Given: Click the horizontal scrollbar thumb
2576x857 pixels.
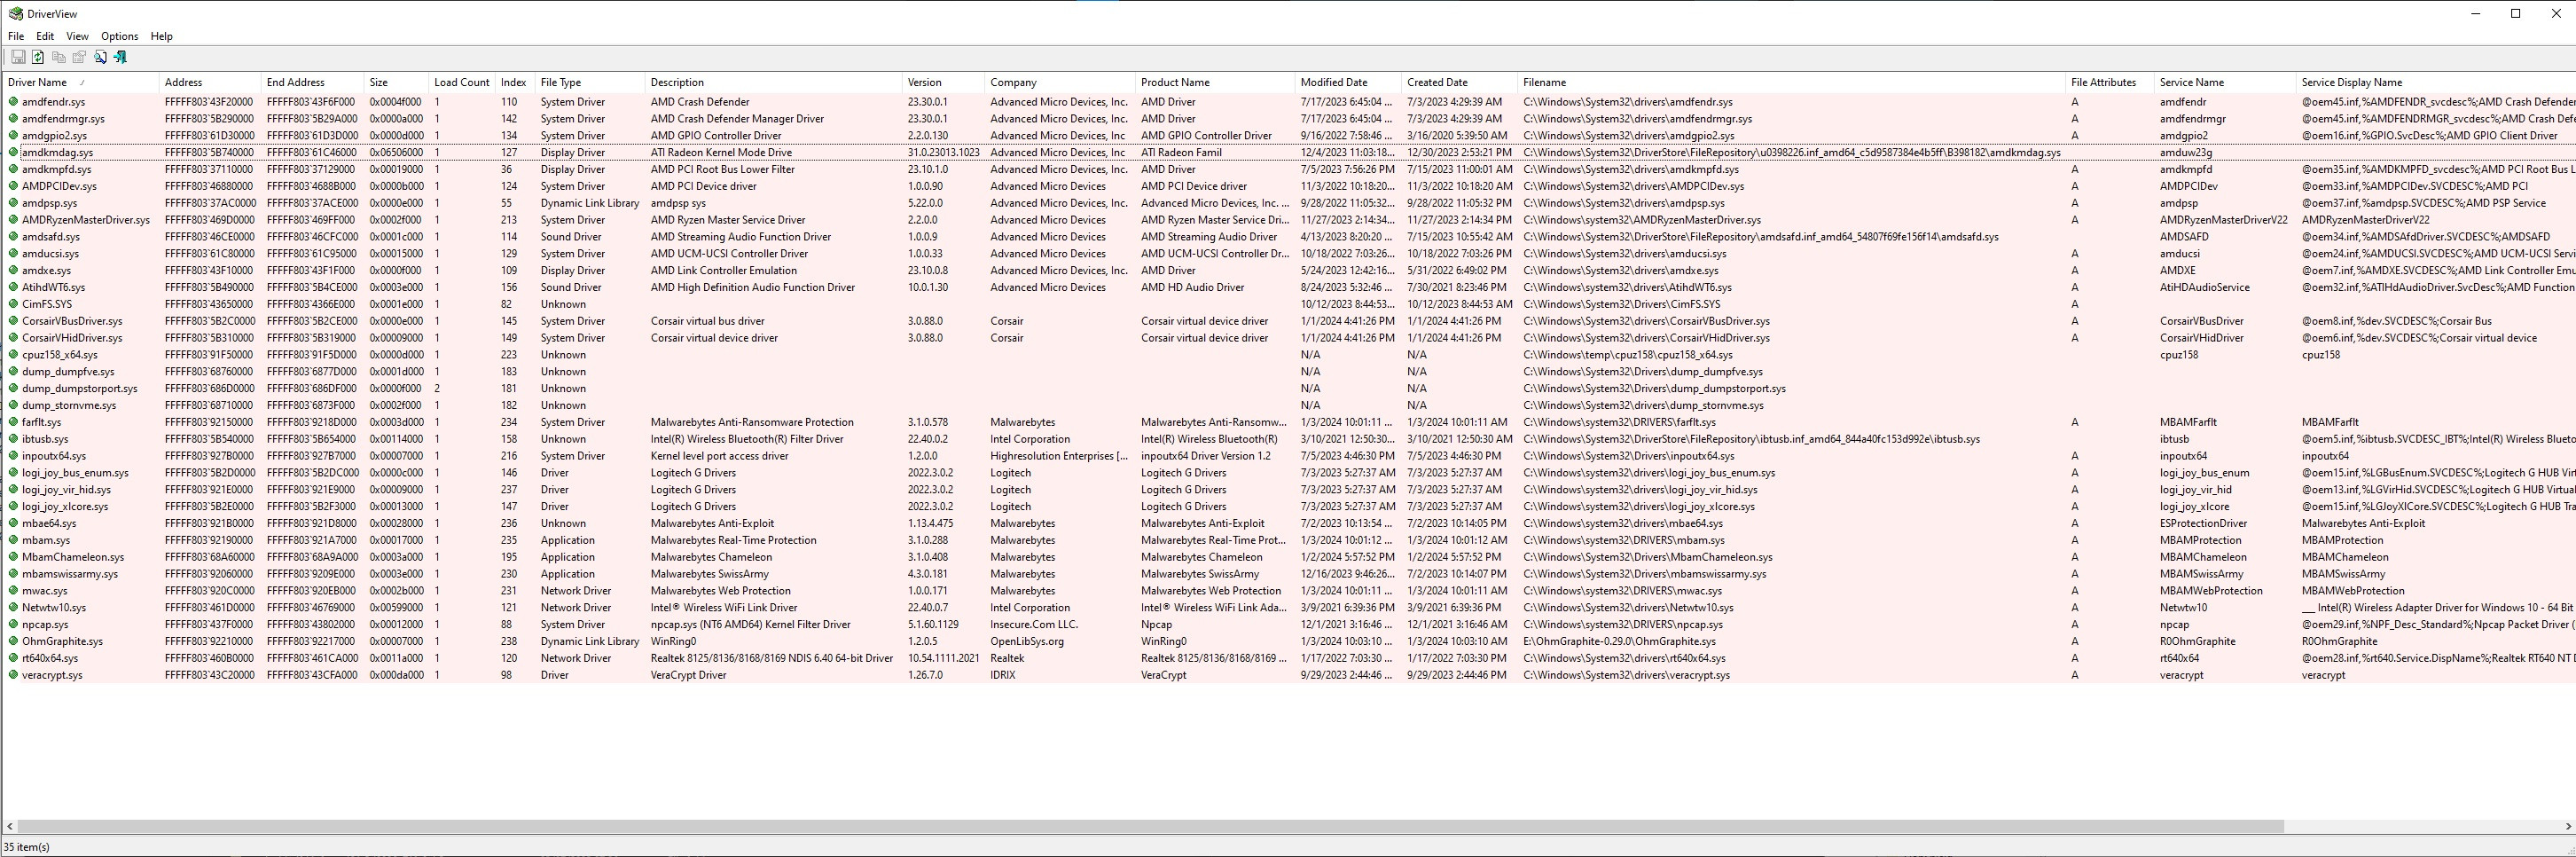Looking at the screenshot, I should pos(1150,827).
